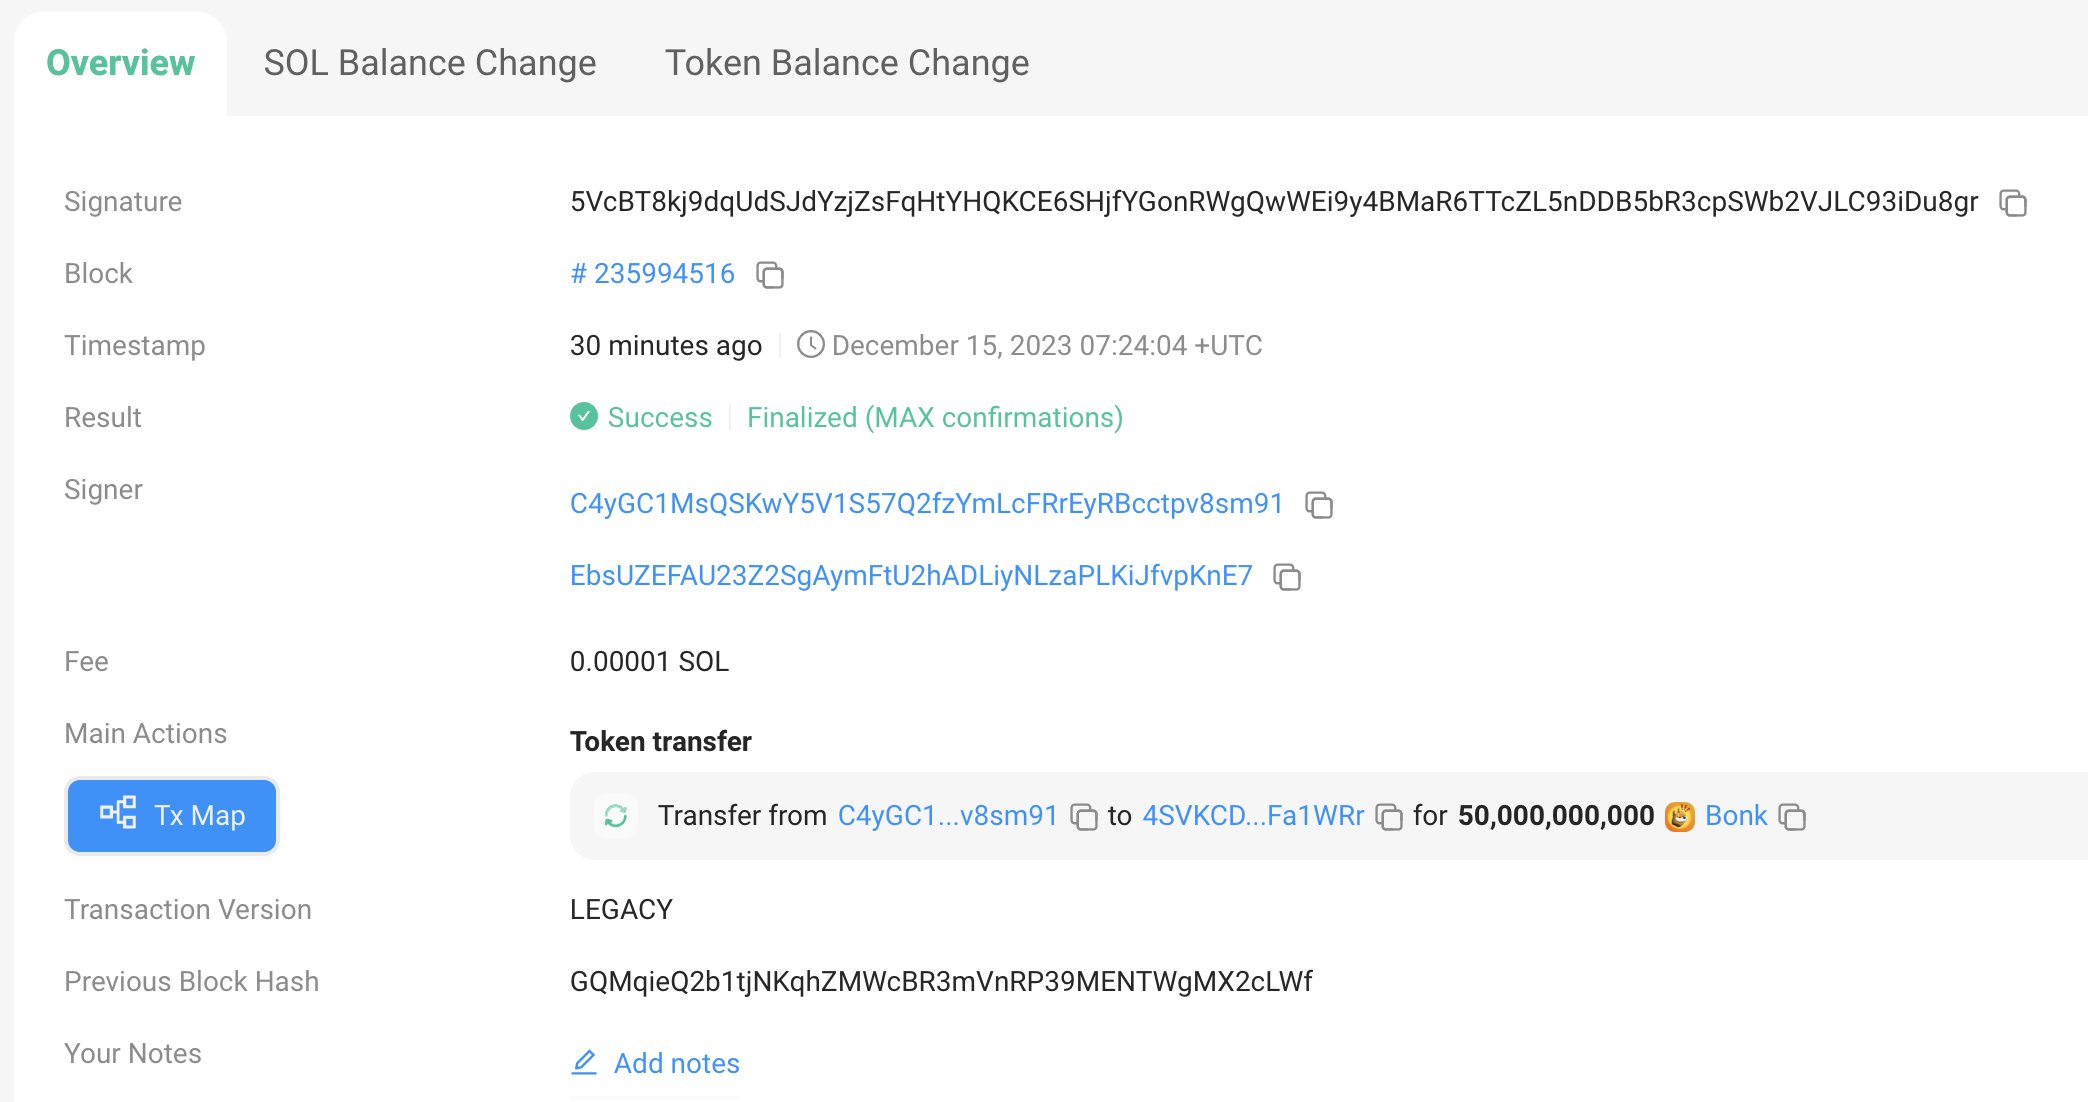Copy first signer address C4yGC1Ms
Viewport: 2088px width, 1102px height.
(x=1319, y=505)
